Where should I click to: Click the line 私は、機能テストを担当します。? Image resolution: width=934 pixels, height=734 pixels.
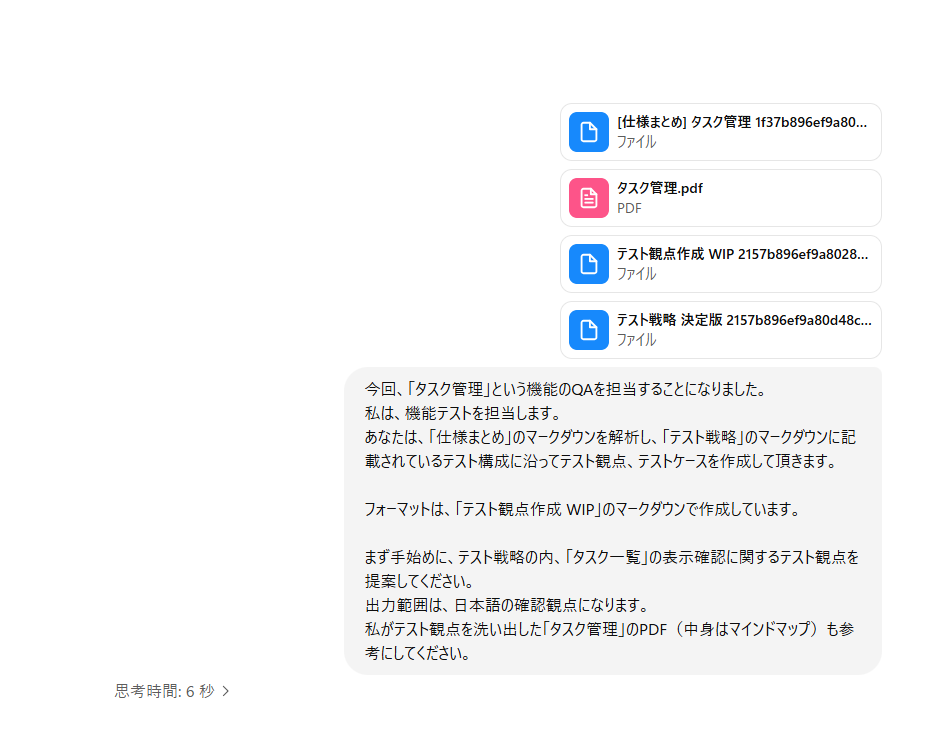click(463, 413)
